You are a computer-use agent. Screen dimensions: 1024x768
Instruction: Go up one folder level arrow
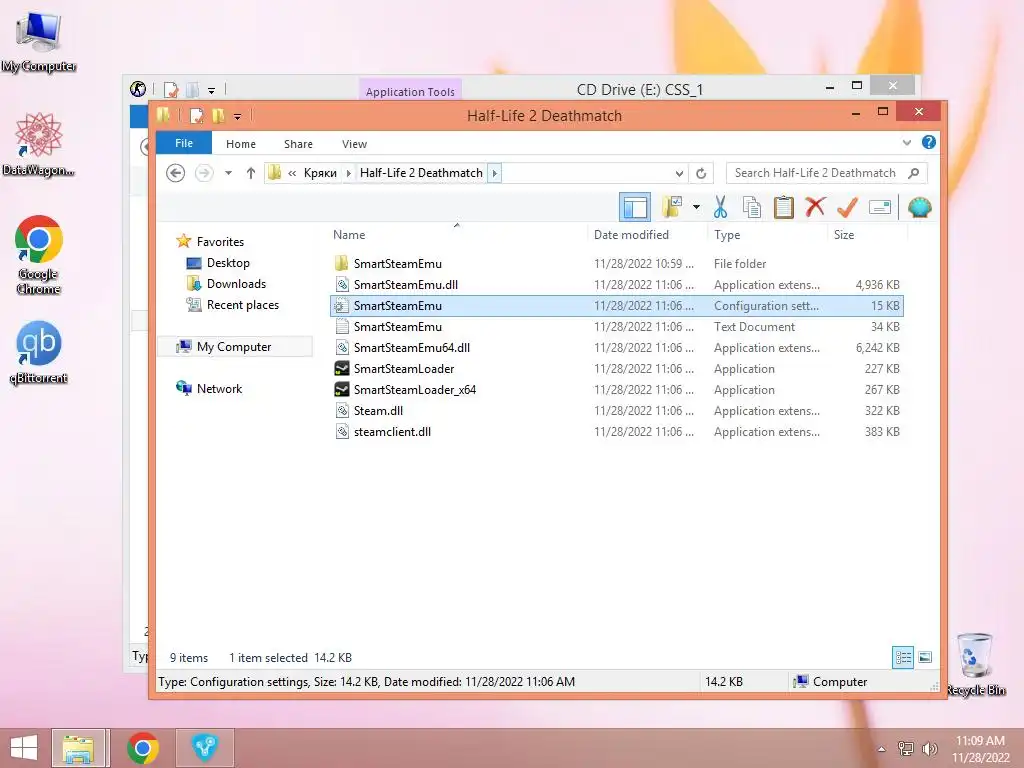click(x=251, y=173)
